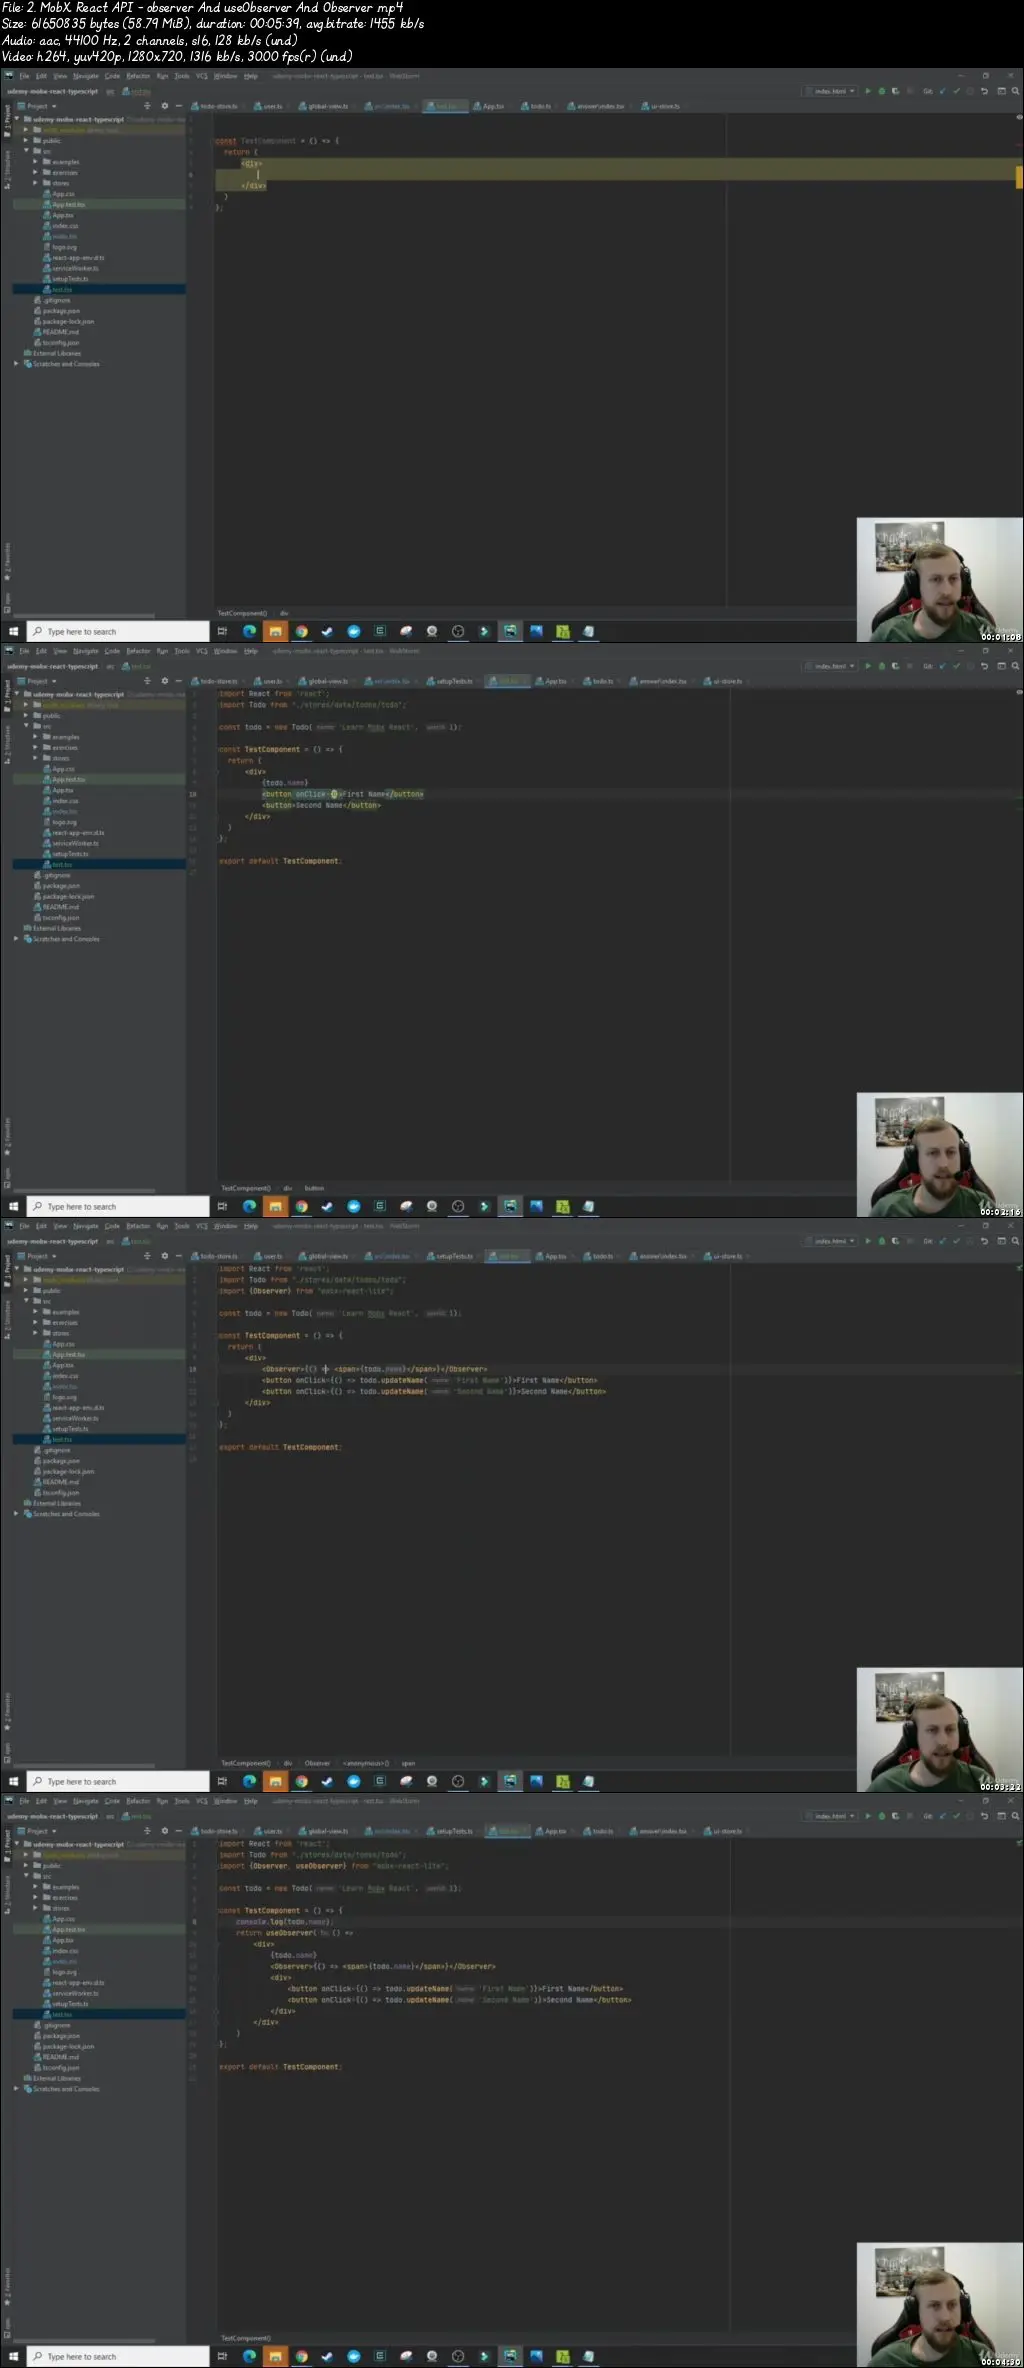1024x2368 pixels.
Task: Switch to the global-view.ts tab in the fourth frame
Action: [x=324, y=1831]
